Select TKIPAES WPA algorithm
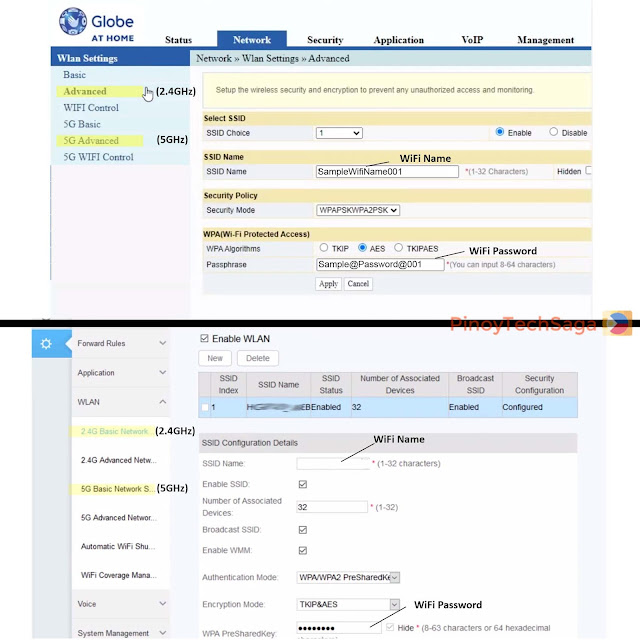The image size is (640, 640). 398,247
